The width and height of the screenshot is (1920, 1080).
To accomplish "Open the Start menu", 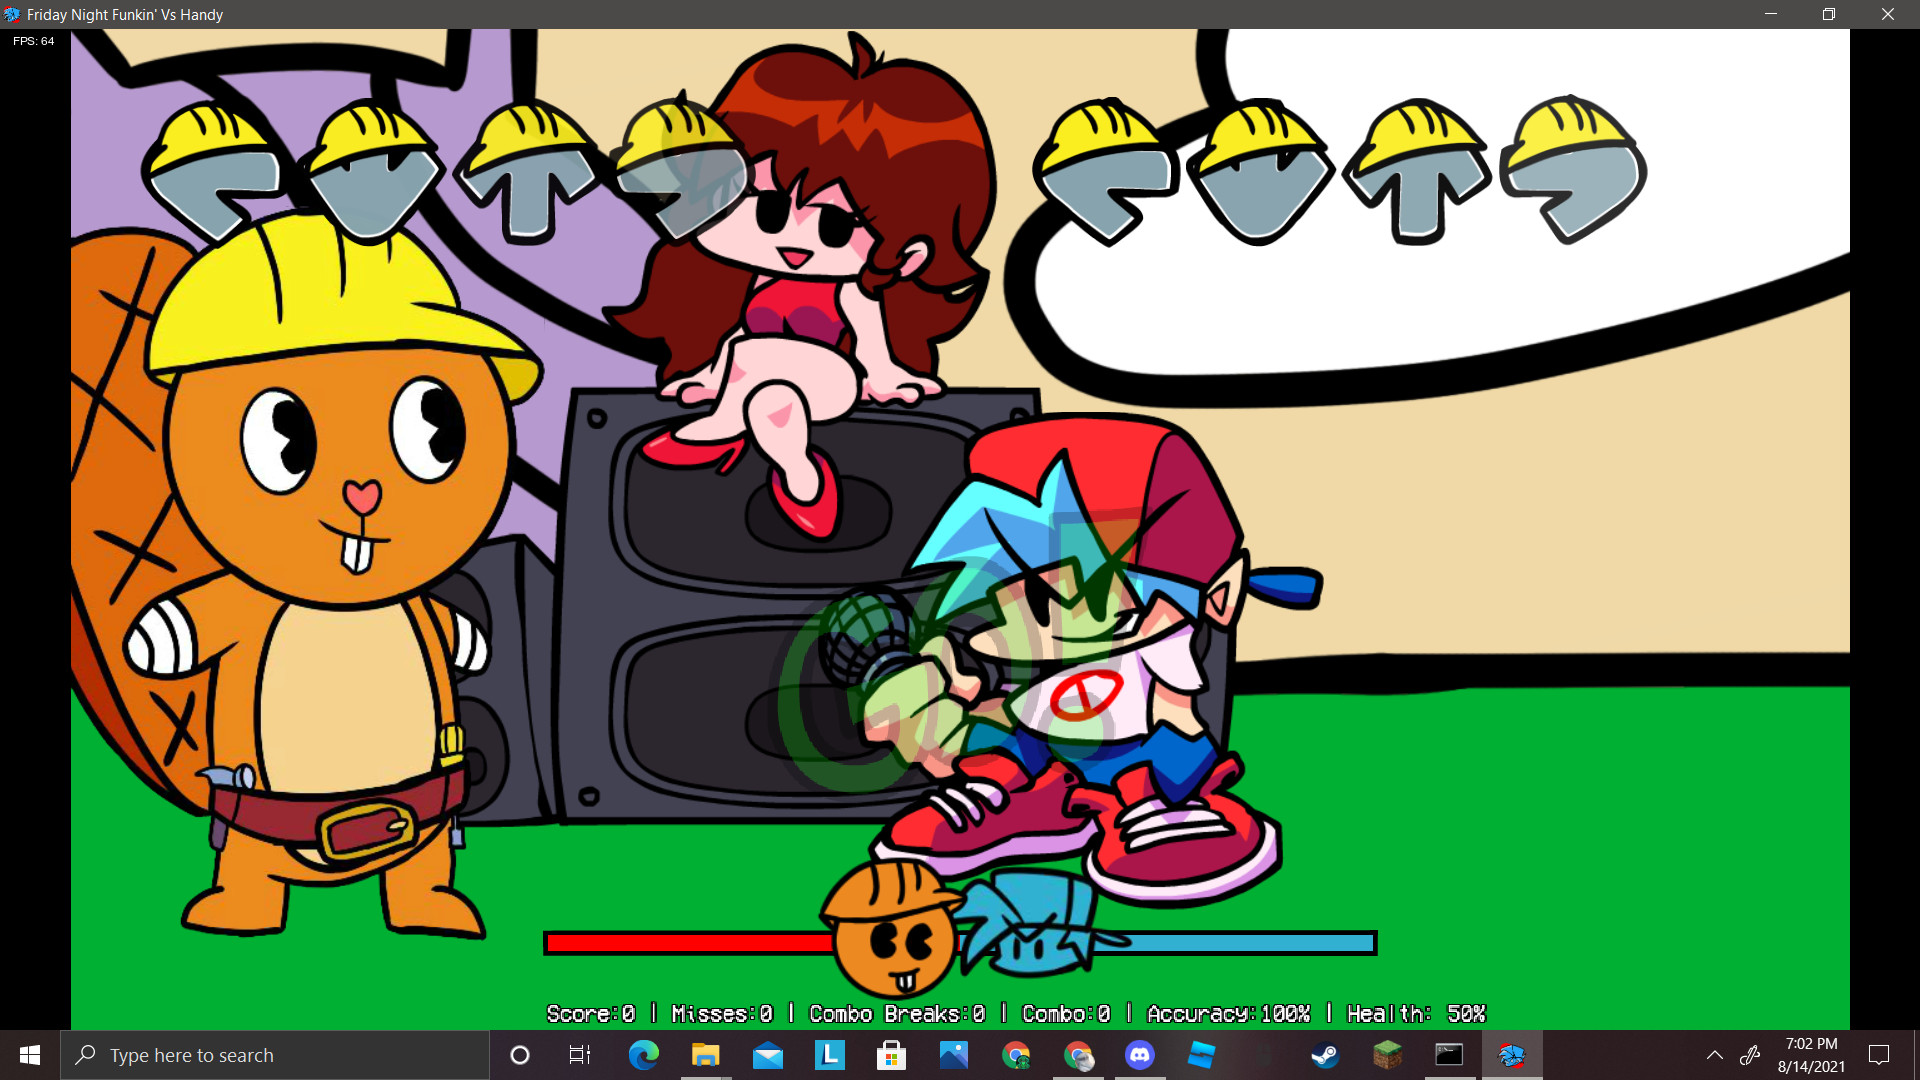I will [29, 1055].
